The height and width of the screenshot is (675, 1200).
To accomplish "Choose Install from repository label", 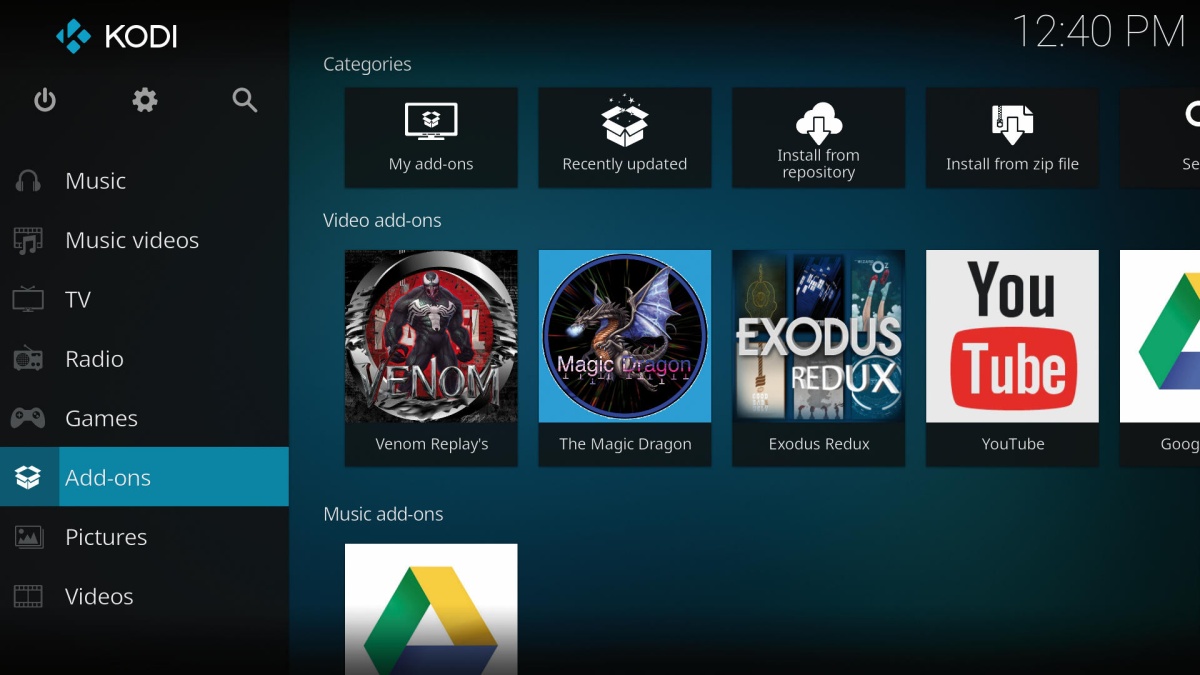I will pos(819,164).
